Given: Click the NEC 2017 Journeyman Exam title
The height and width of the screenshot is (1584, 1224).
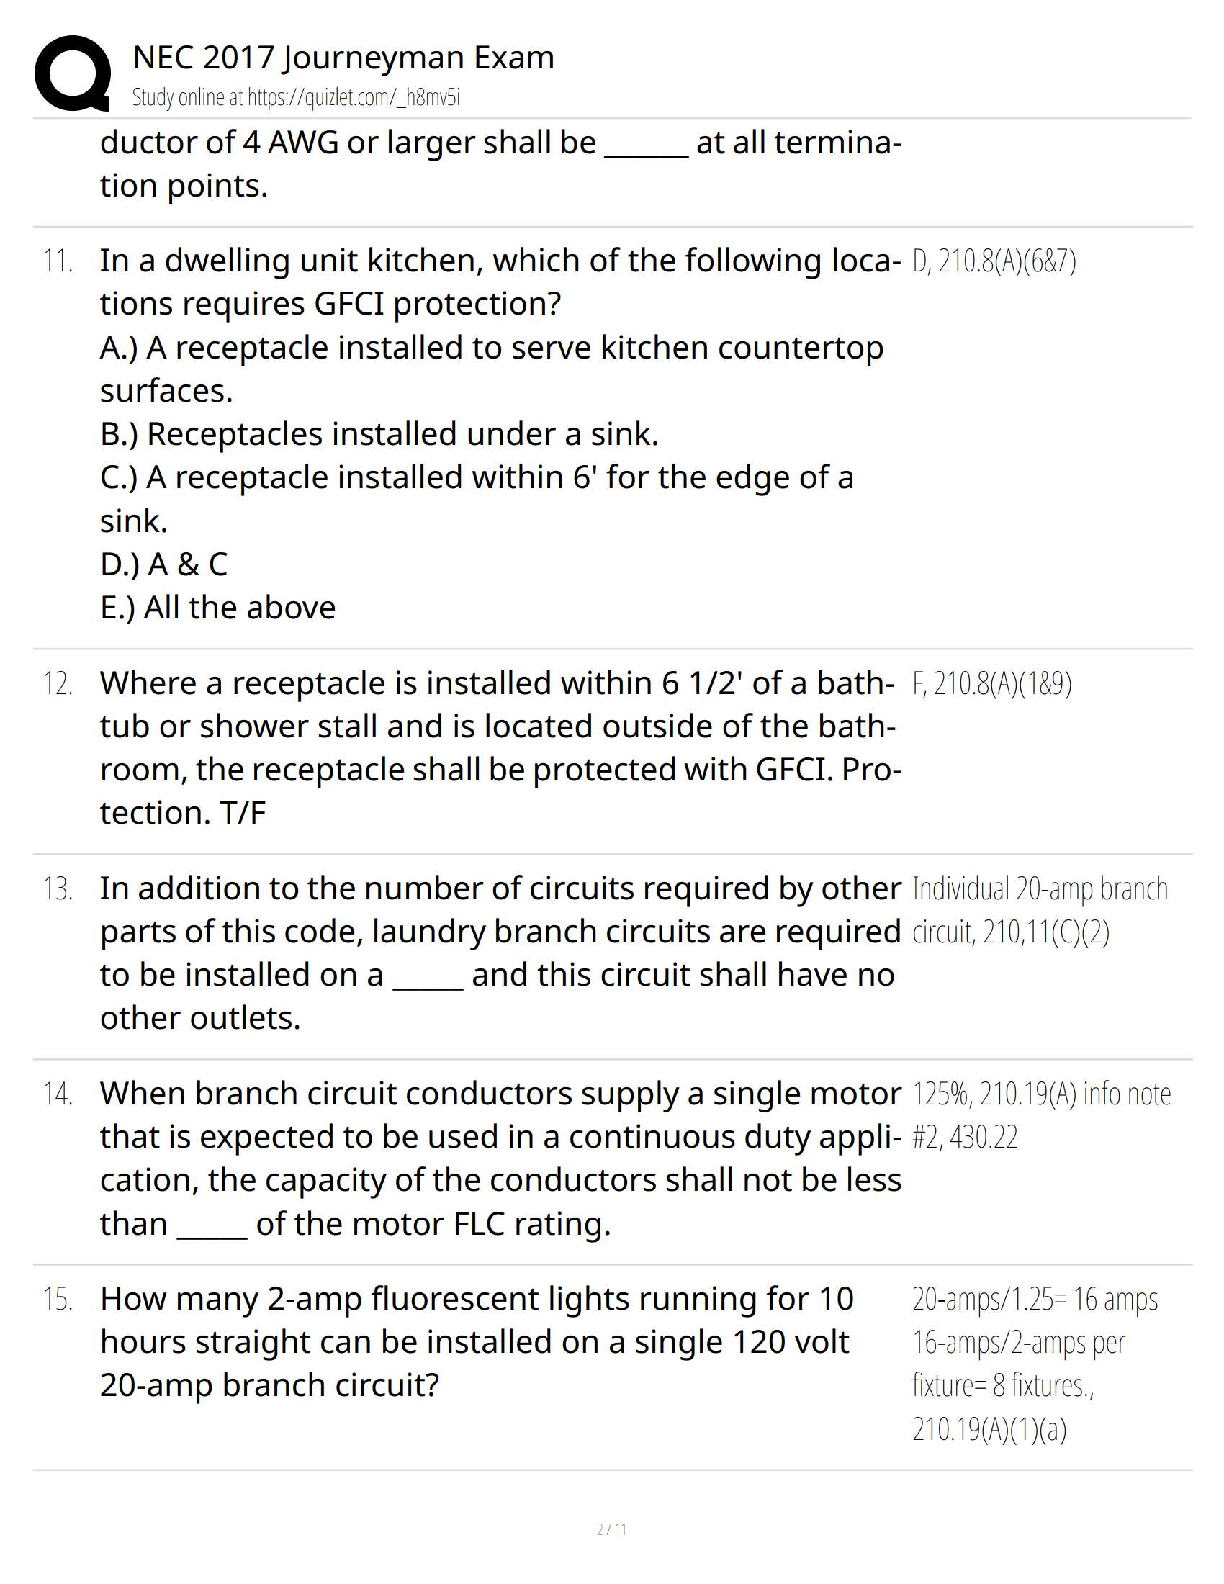Looking at the screenshot, I should point(343,58).
